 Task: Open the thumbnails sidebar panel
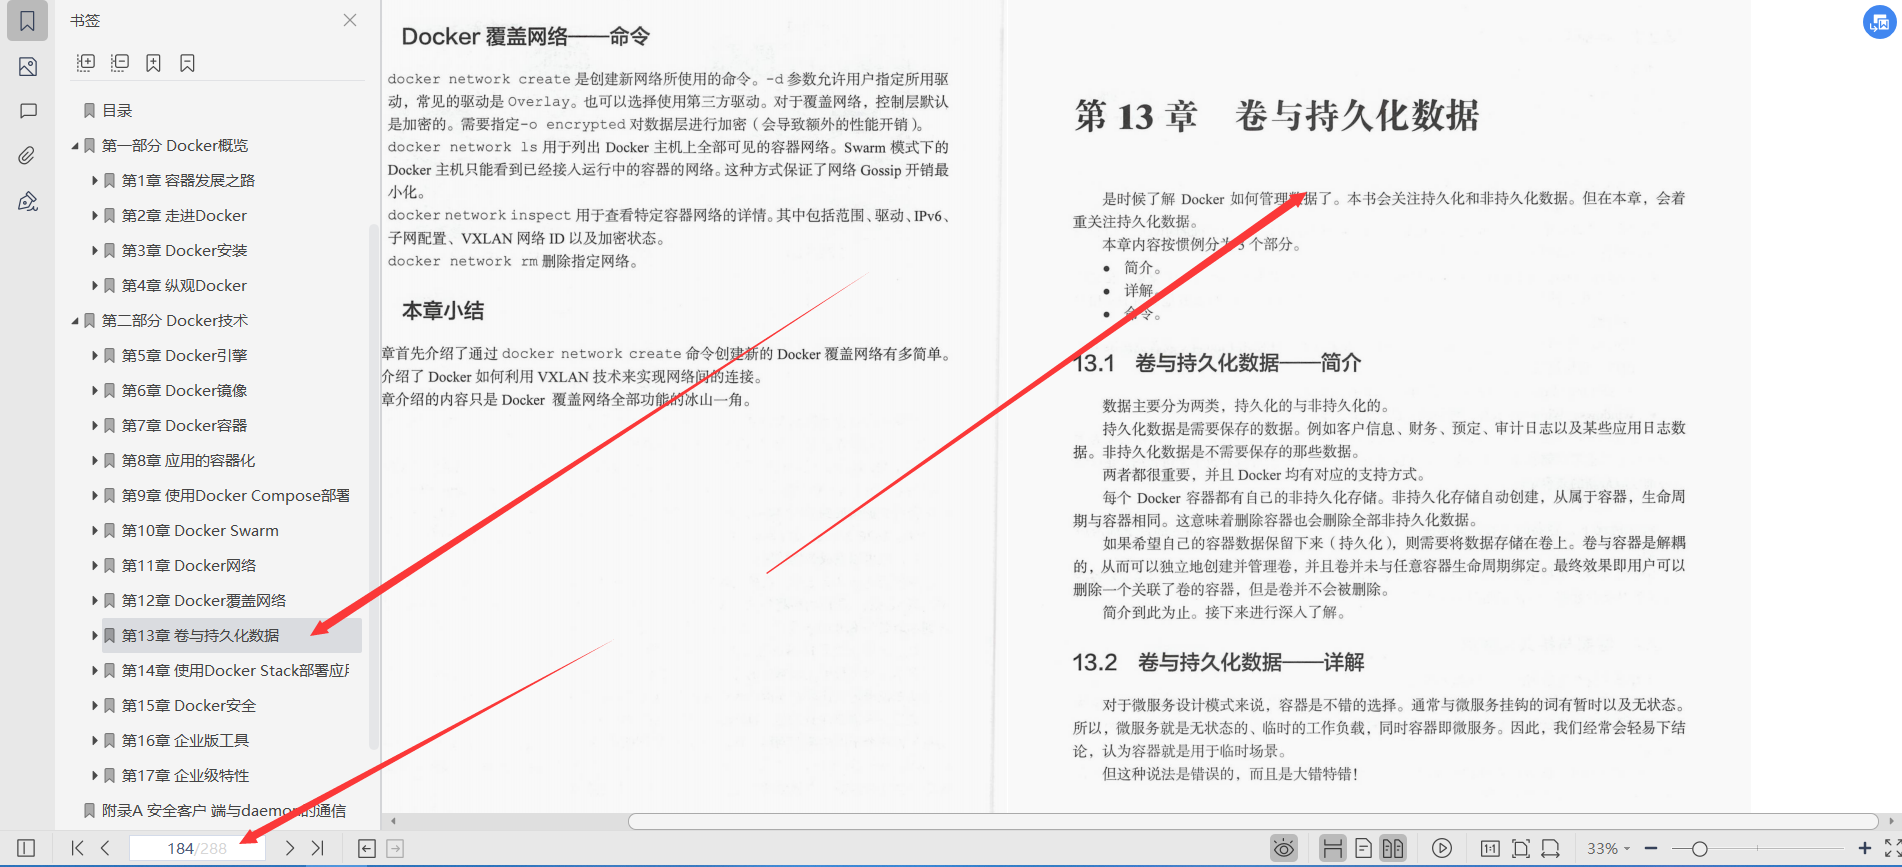tap(28, 67)
